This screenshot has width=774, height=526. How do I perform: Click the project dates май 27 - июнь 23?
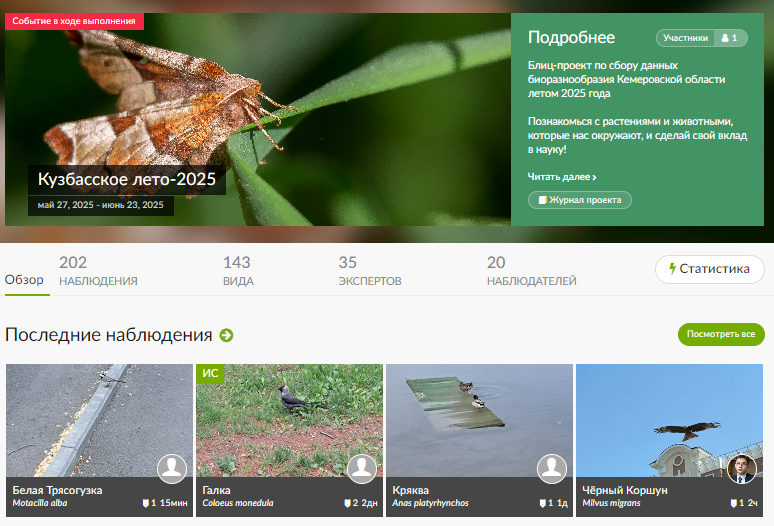pos(101,205)
